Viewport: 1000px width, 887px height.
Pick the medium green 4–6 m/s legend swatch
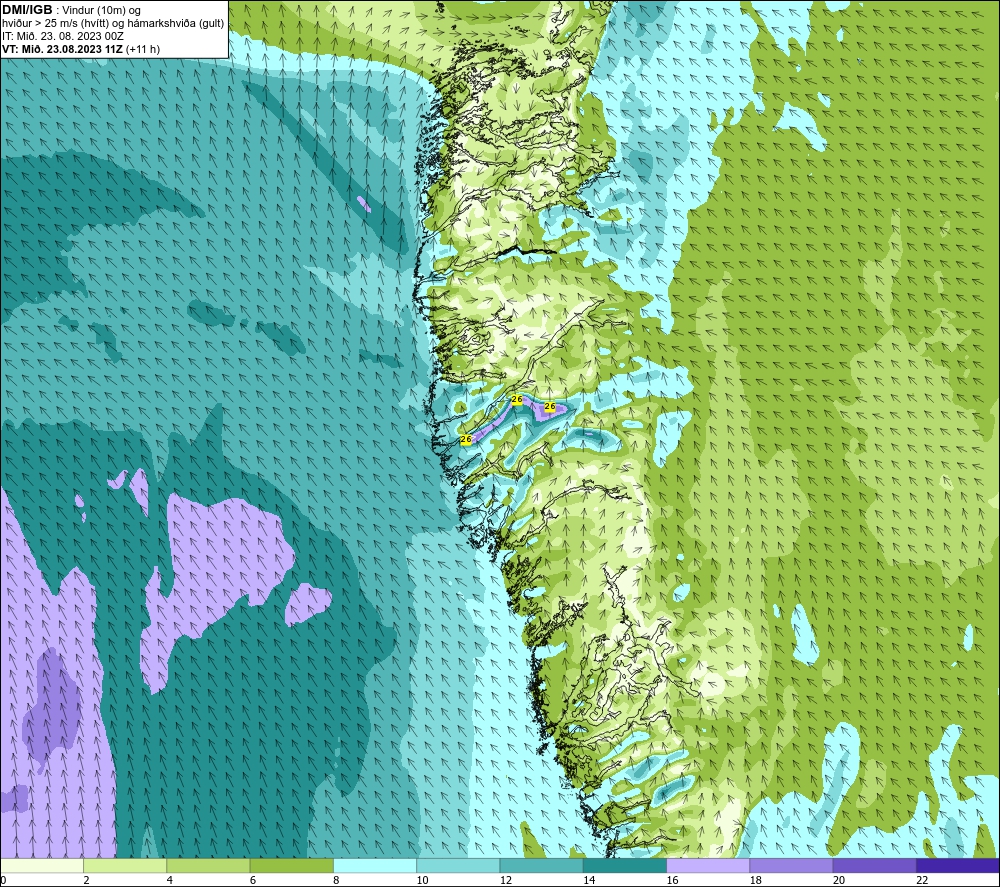pos(209,865)
